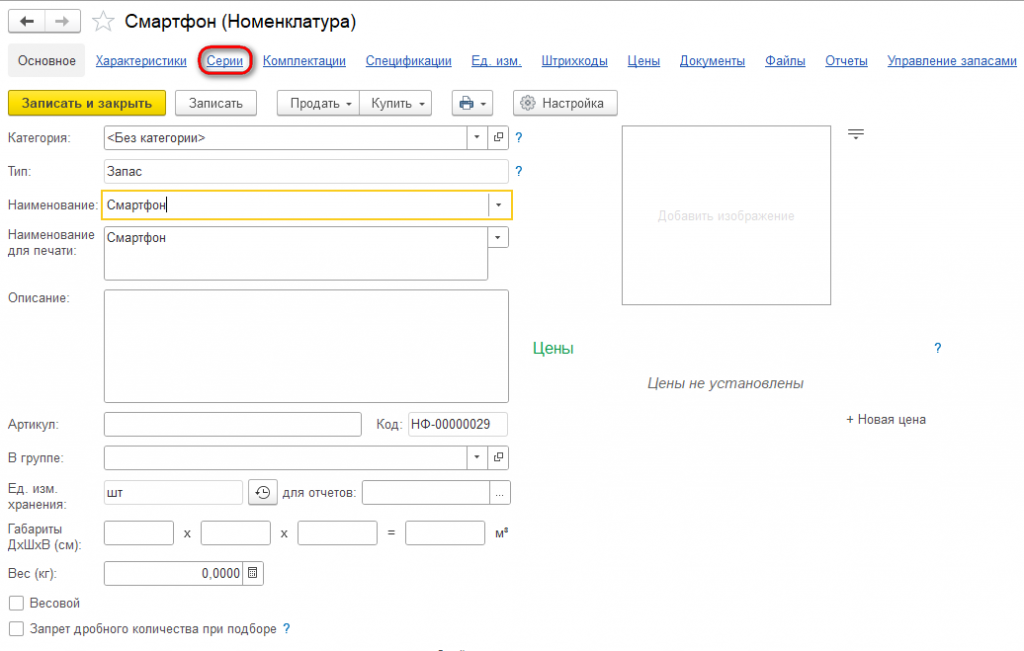The image size is (1024, 651).
Task: Focus the Код field НФ-00000029
Action: pyautogui.click(x=457, y=424)
